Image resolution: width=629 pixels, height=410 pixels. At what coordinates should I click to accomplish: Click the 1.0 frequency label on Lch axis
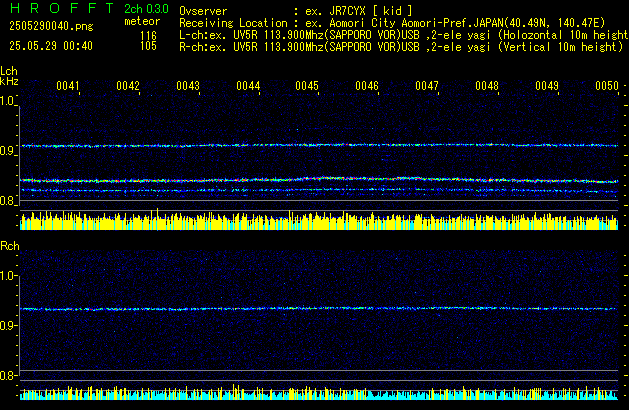click(8, 101)
